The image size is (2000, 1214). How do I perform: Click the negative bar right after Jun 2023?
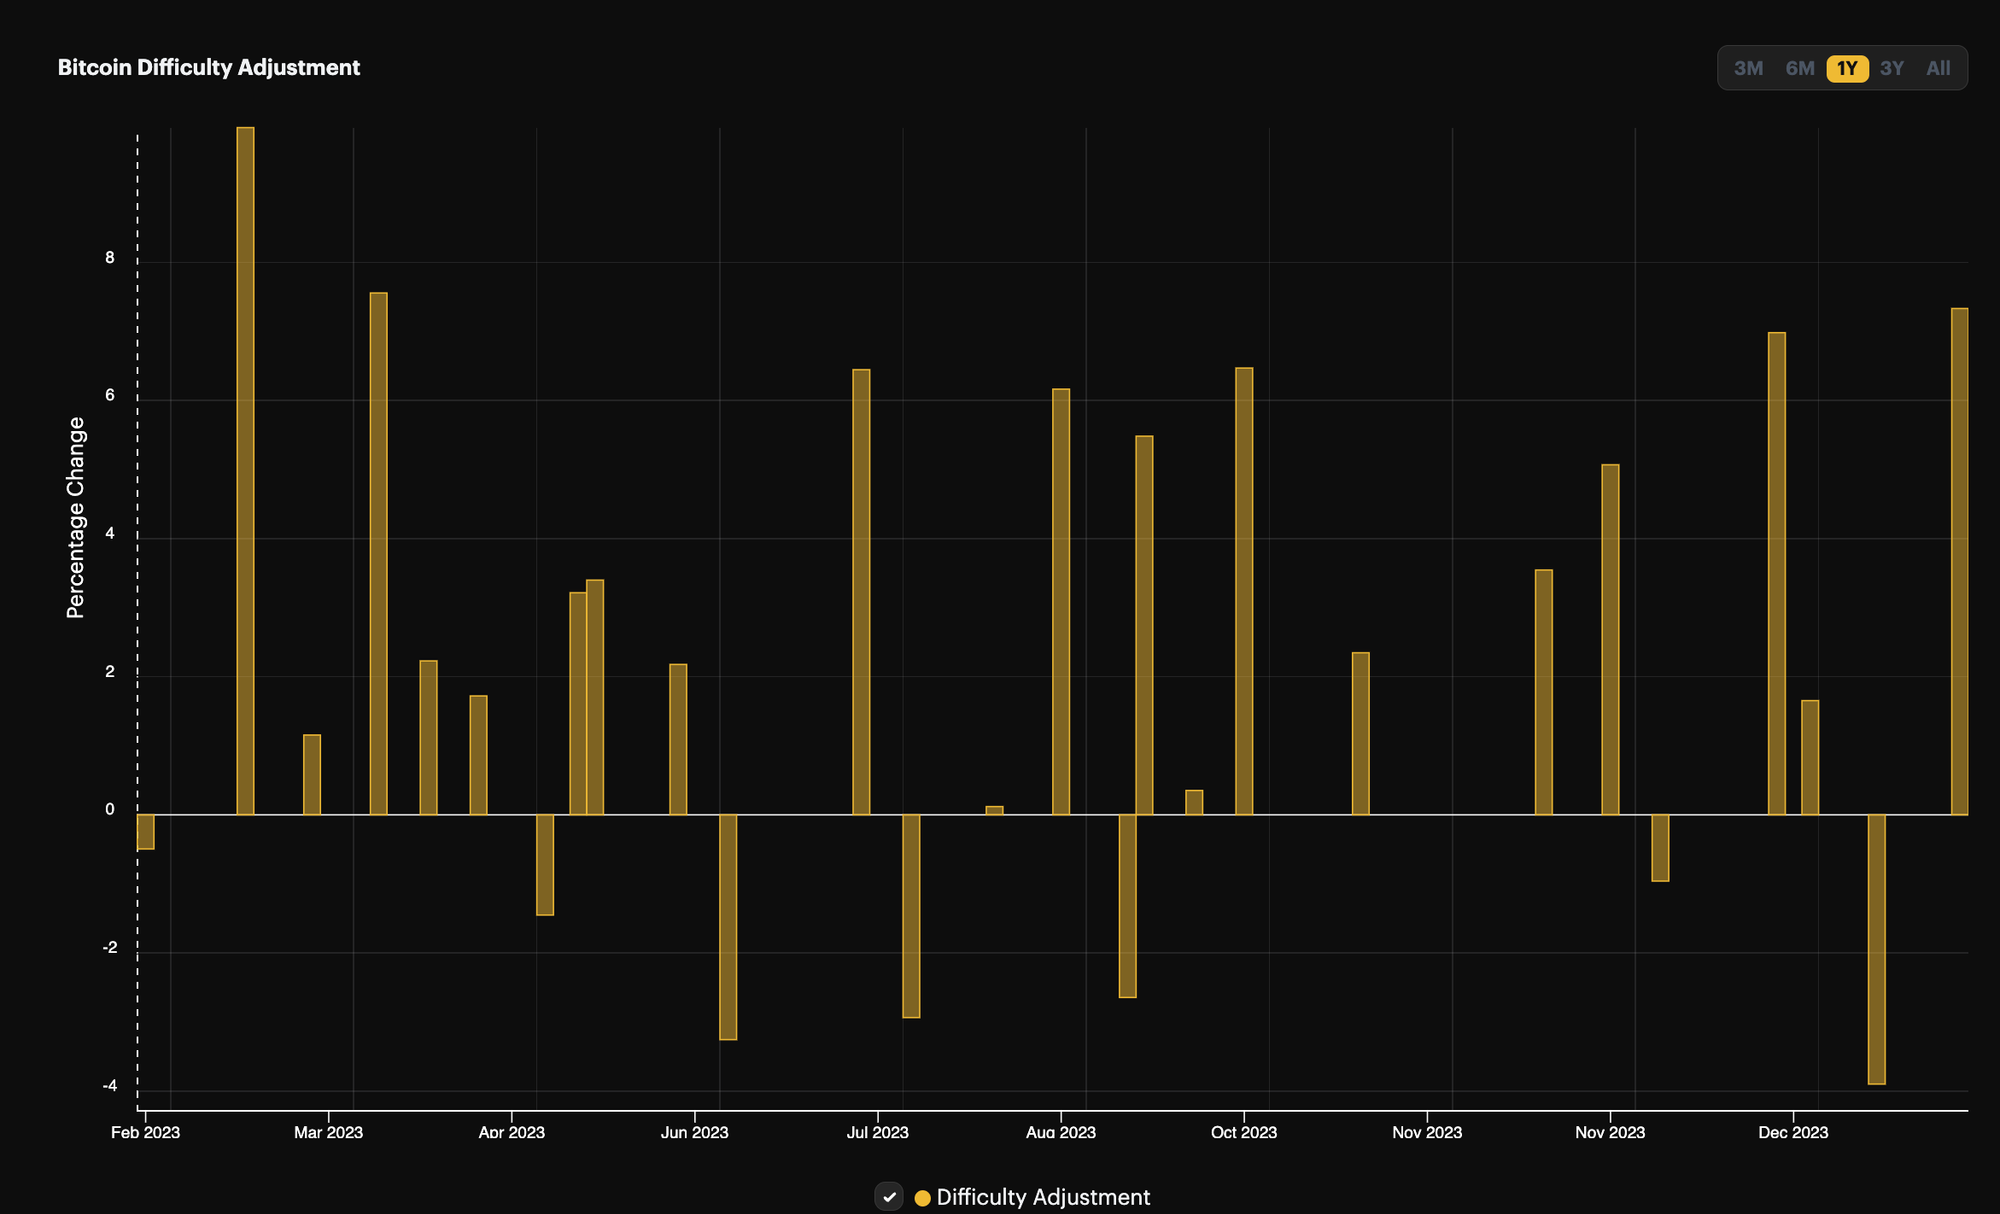coord(728,926)
